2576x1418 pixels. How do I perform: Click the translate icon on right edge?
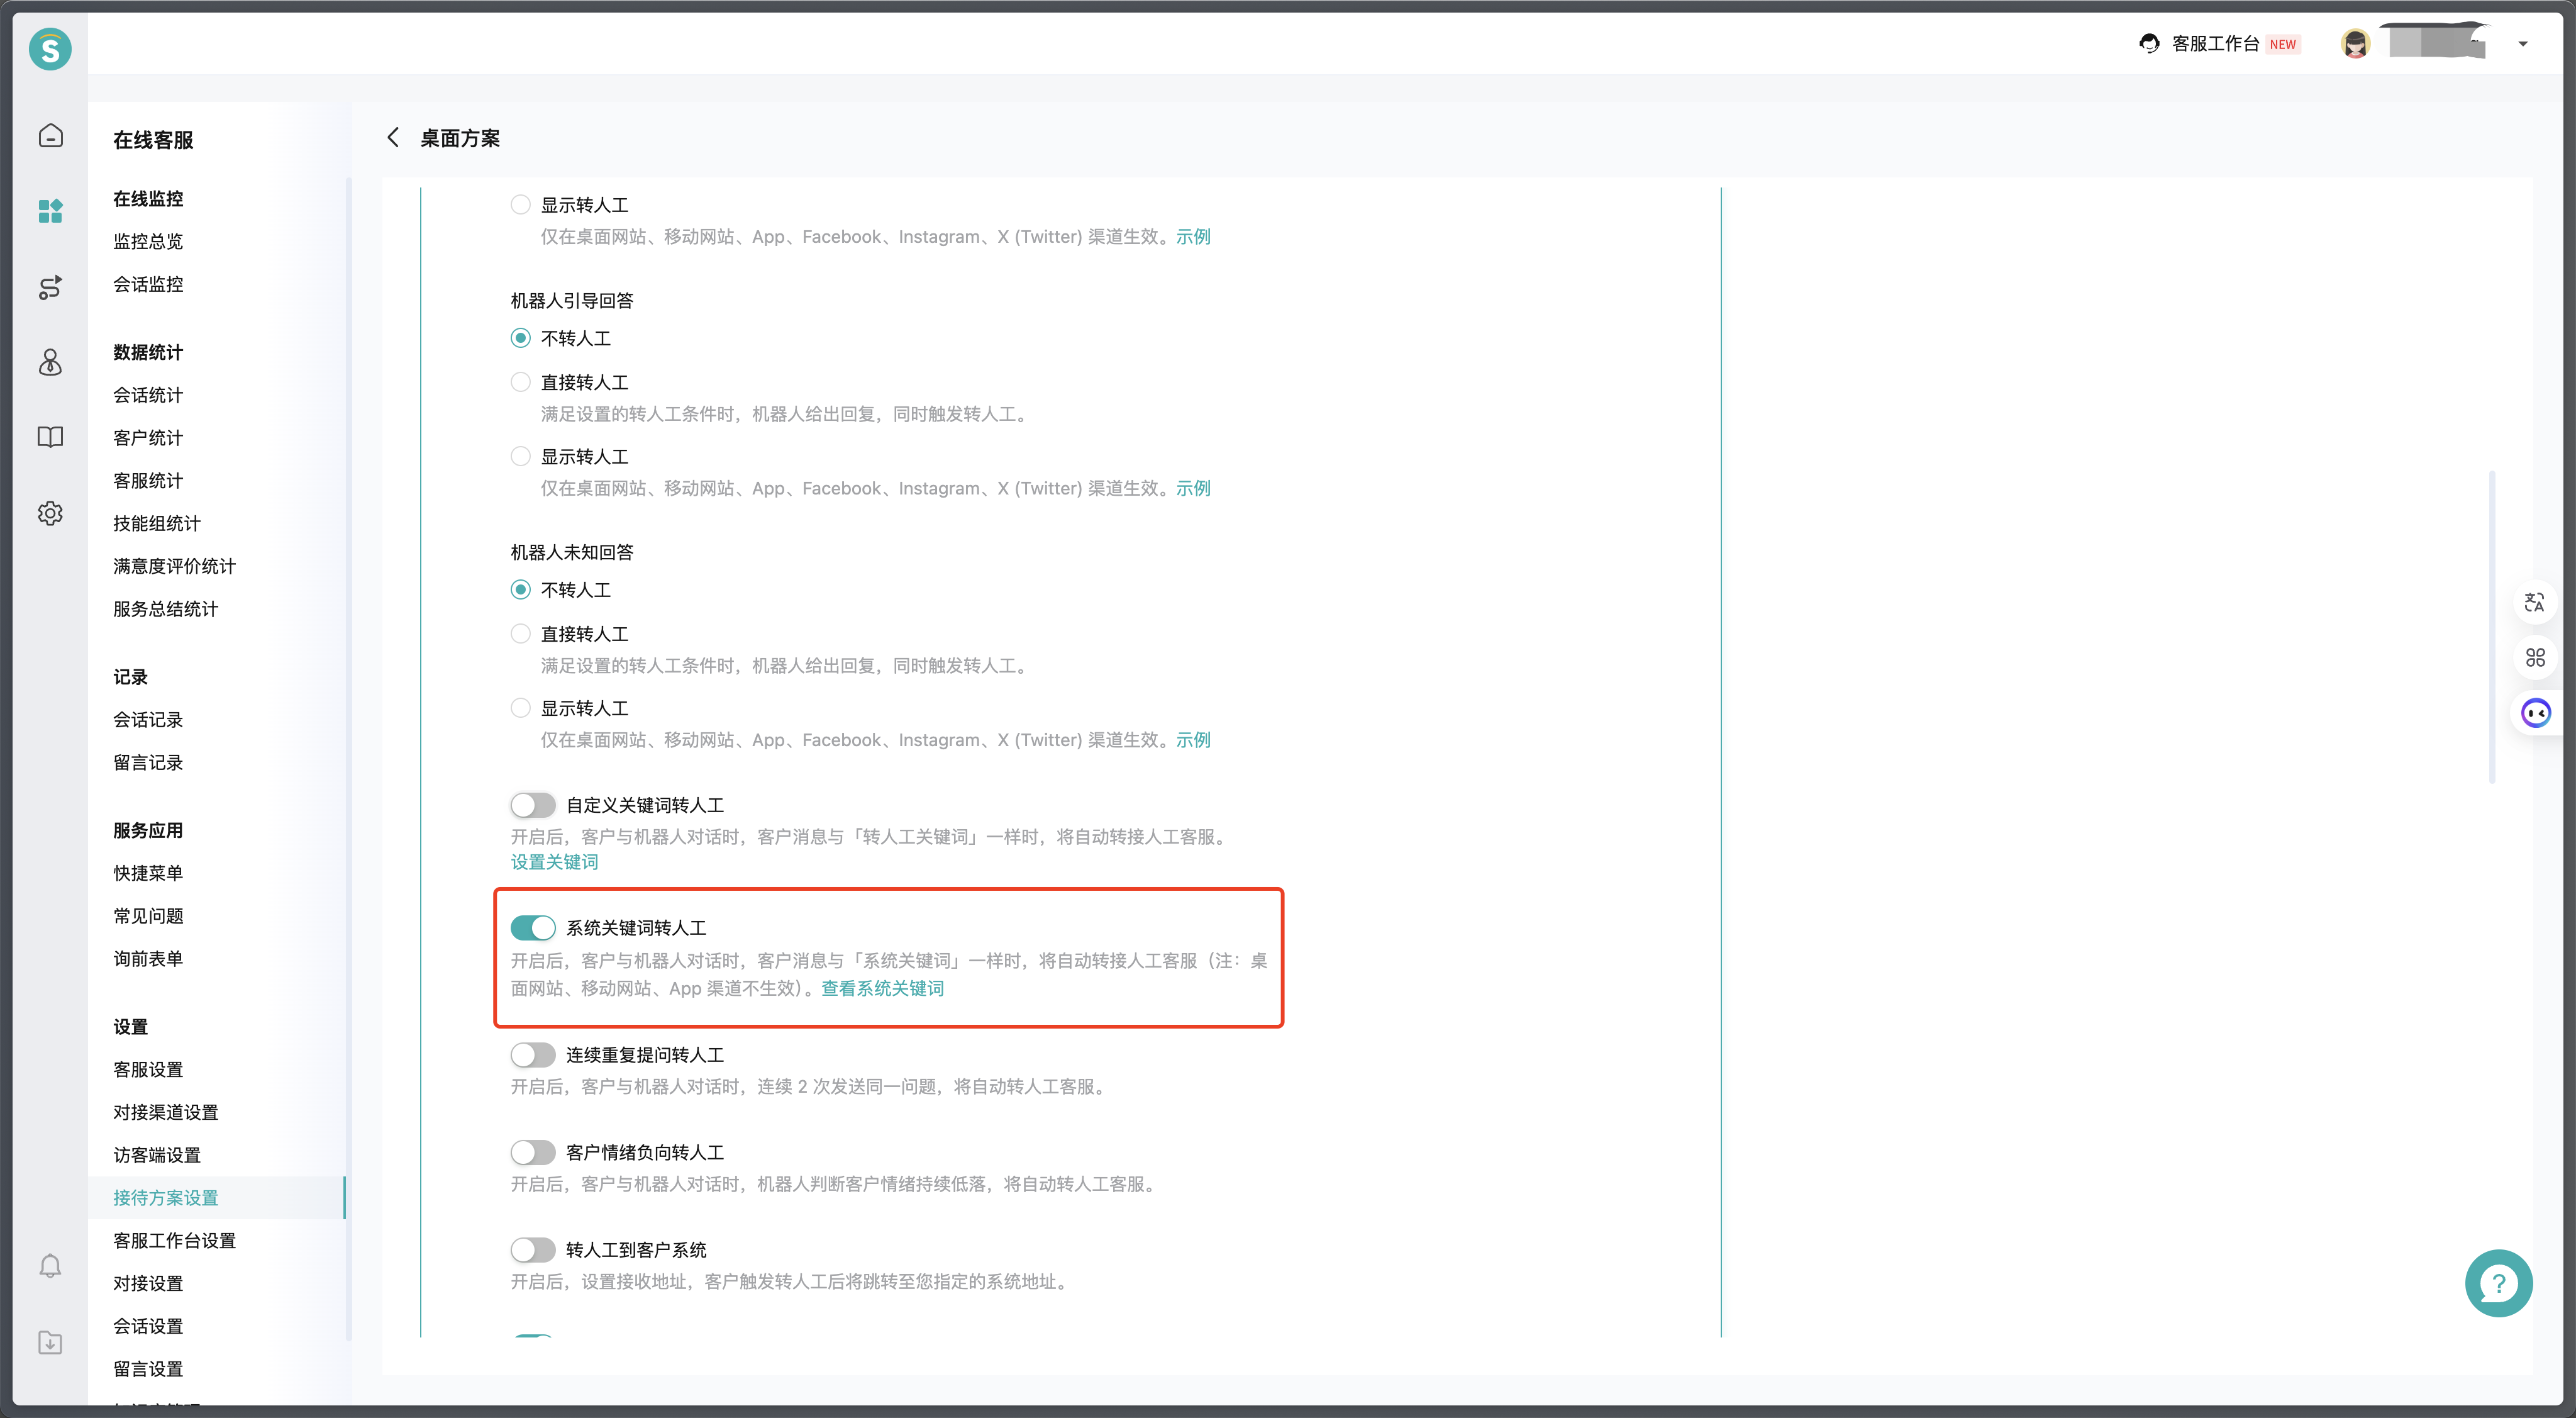pos(2534,602)
